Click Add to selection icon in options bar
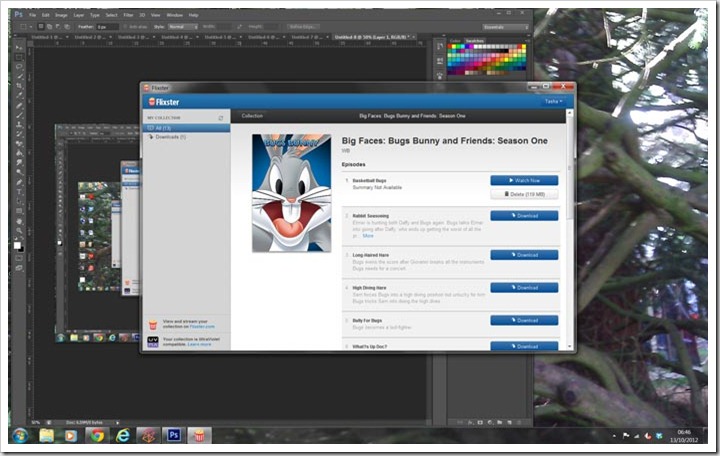 click(x=50, y=27)
